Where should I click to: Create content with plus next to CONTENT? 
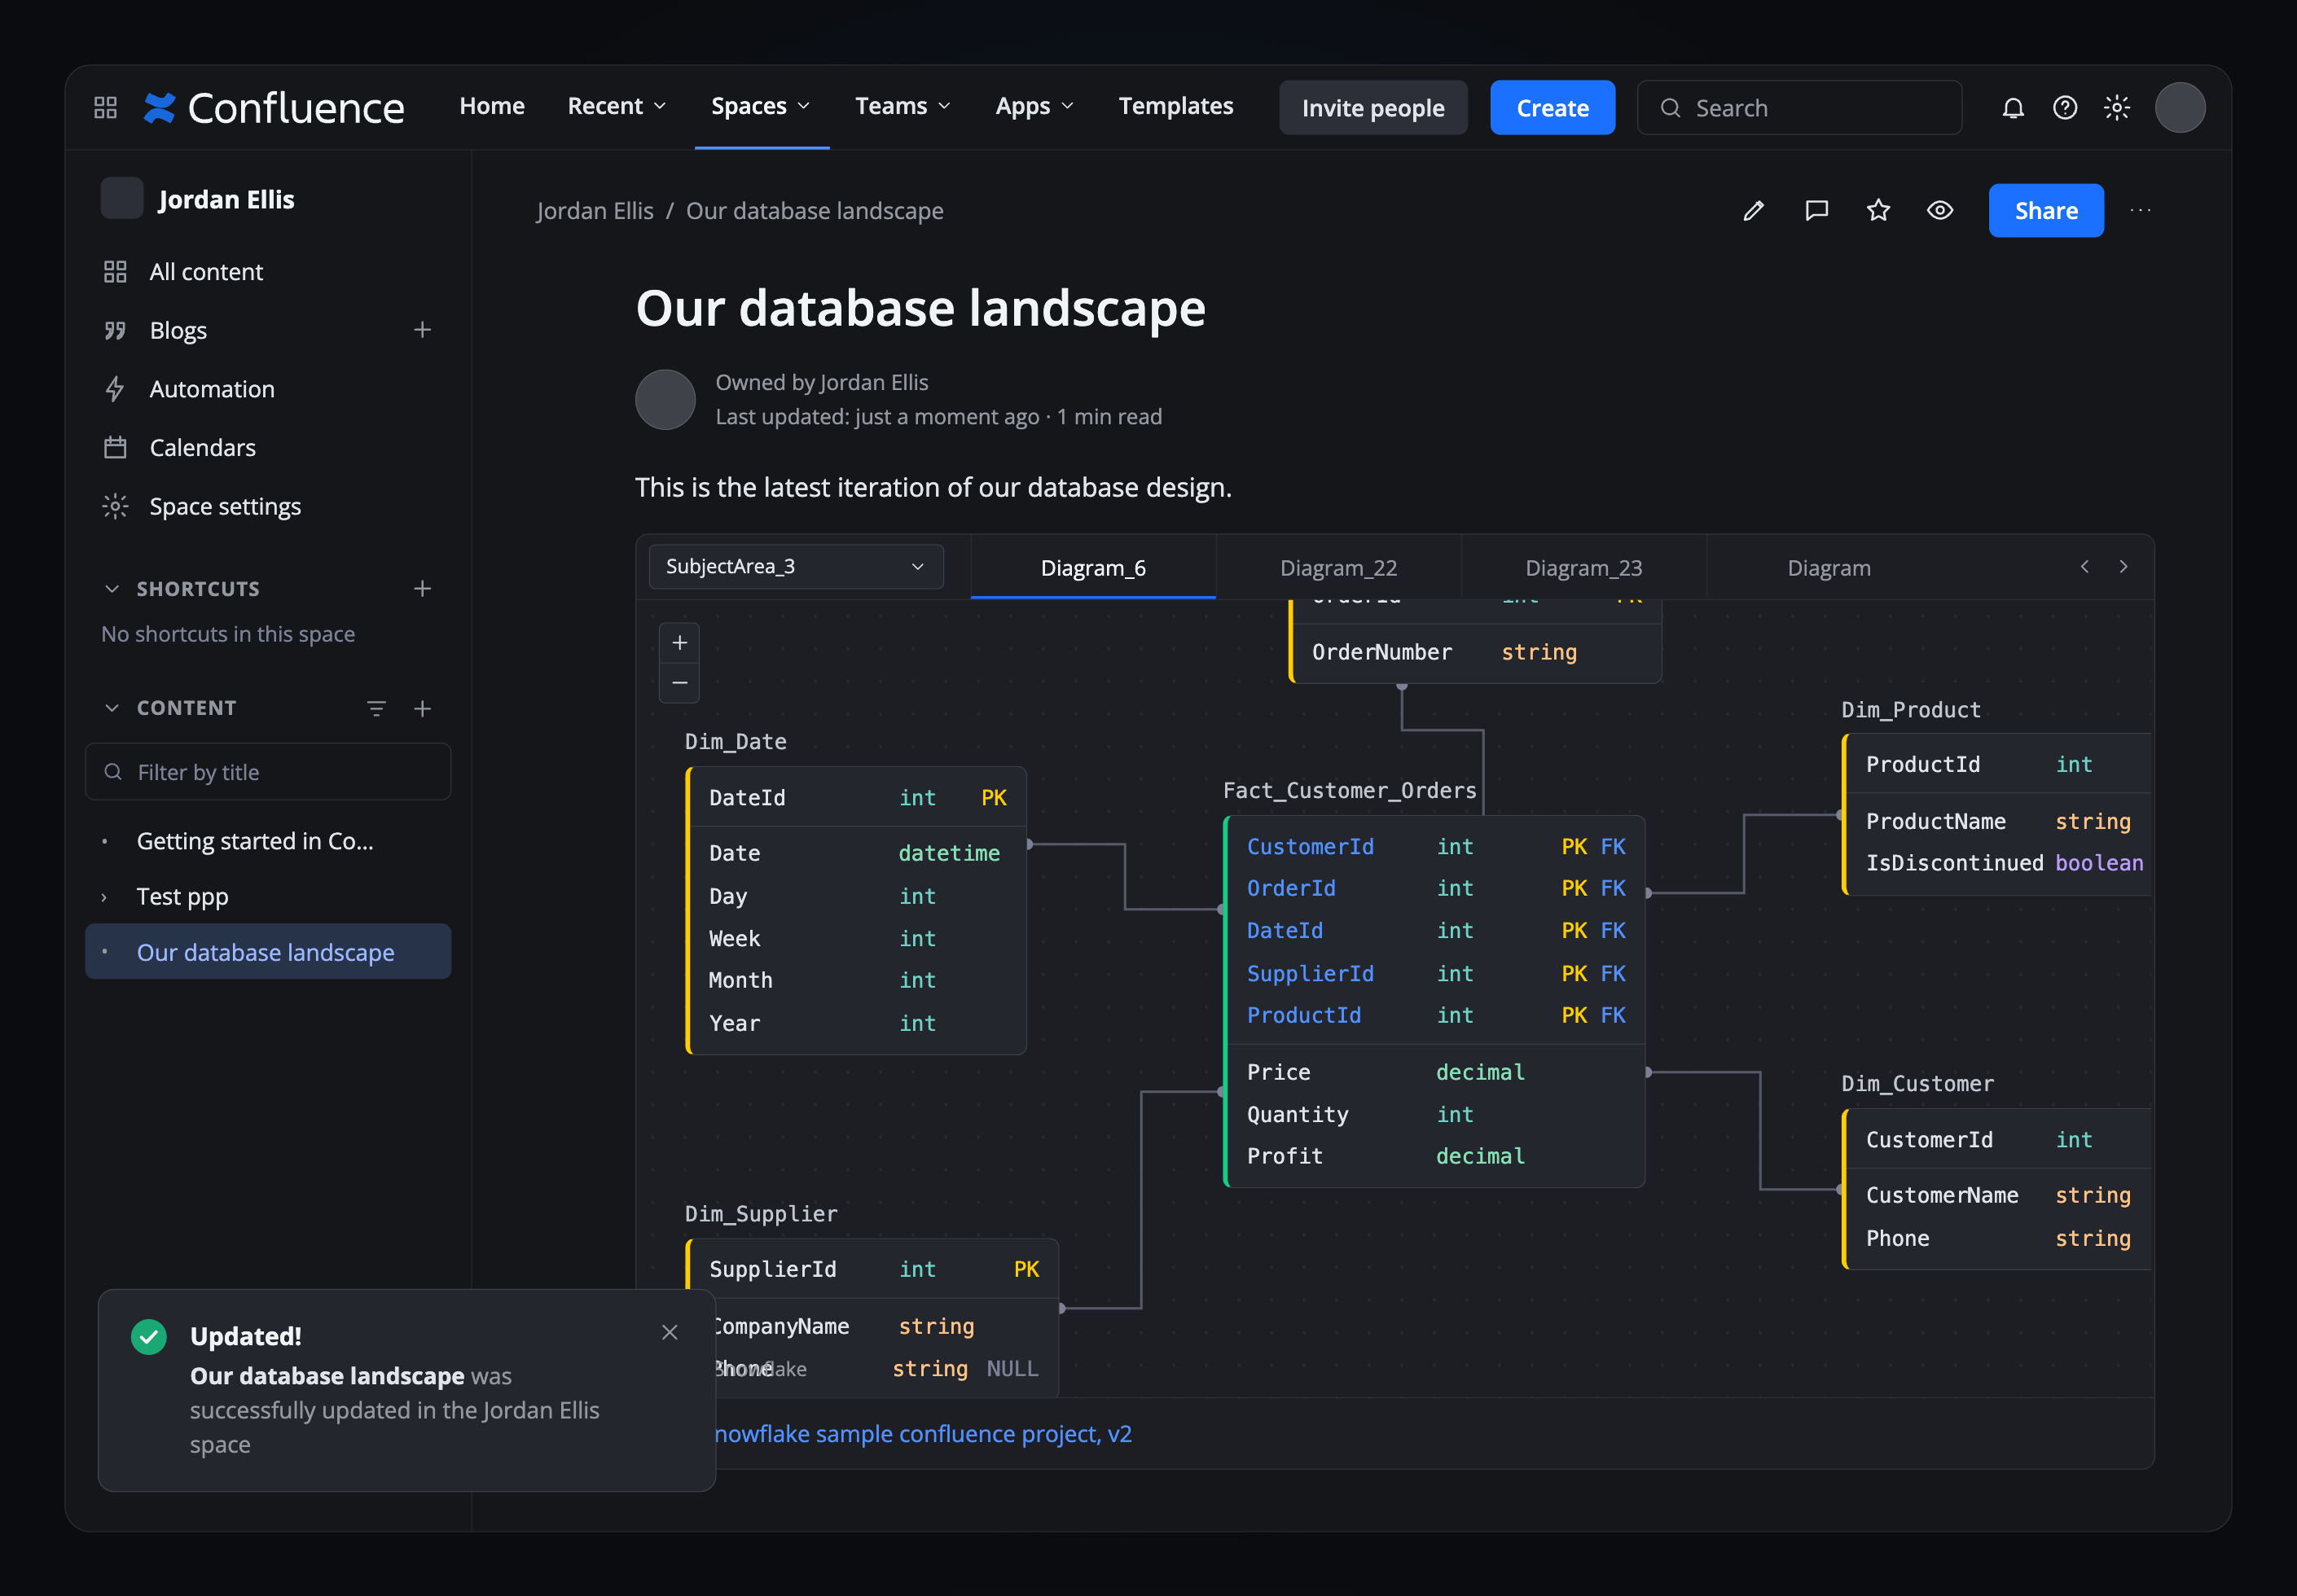pos(422,708)
